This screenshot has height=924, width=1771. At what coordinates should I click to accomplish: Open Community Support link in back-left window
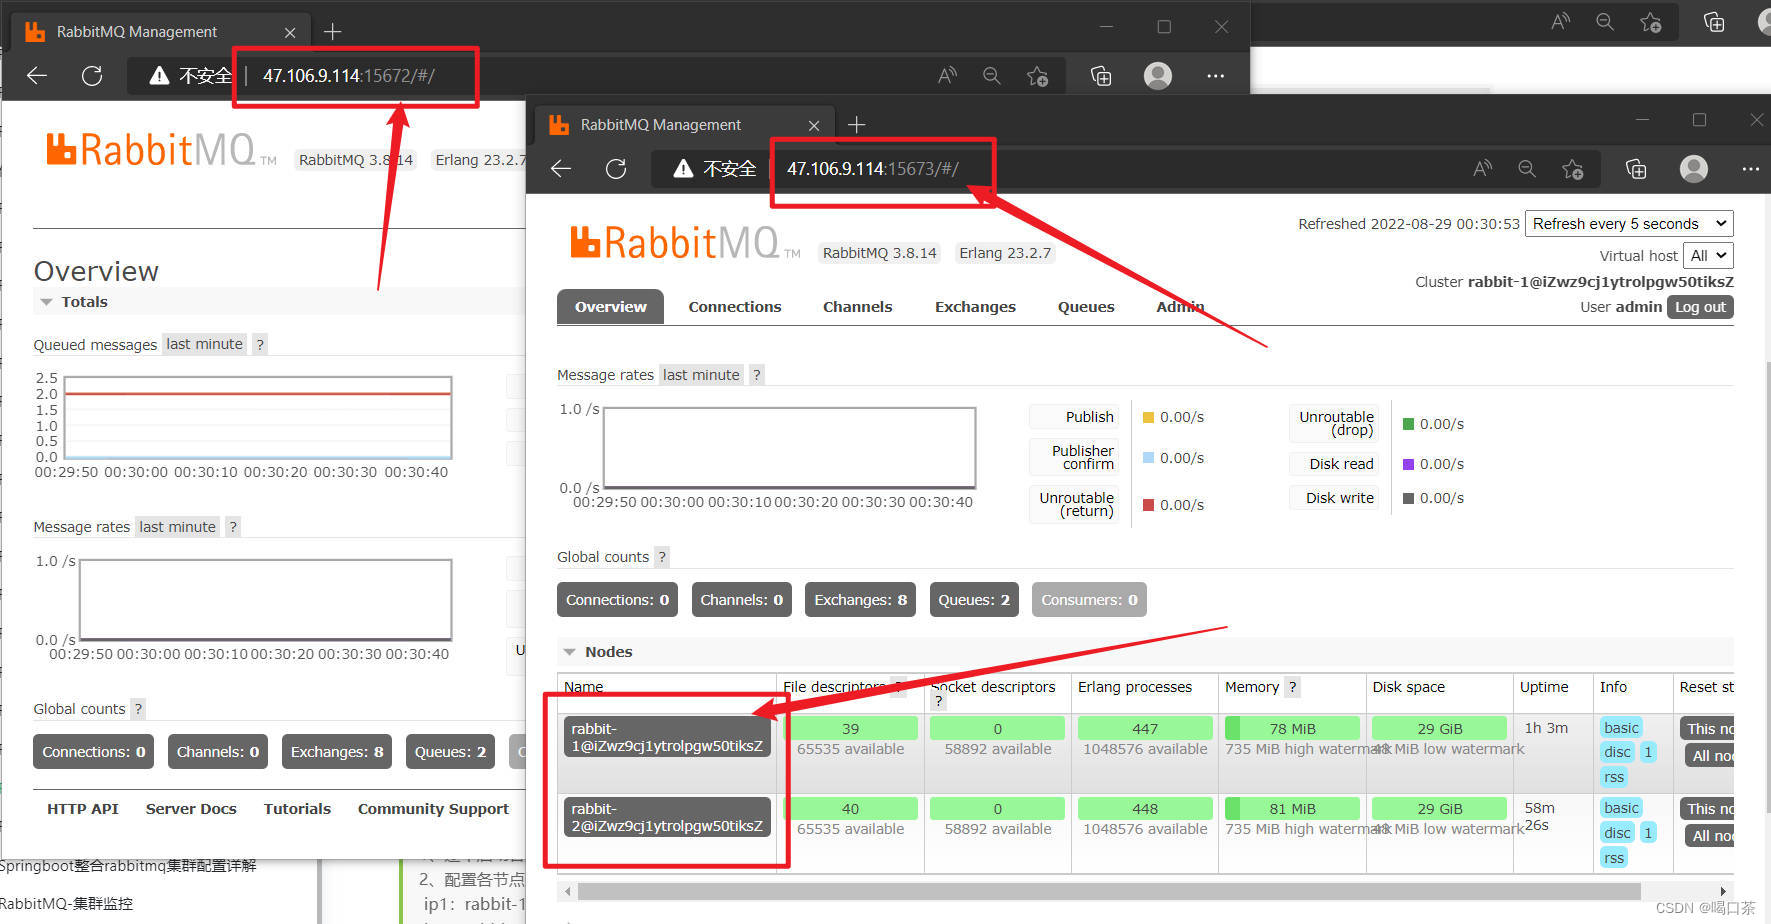tap(433, 809)
